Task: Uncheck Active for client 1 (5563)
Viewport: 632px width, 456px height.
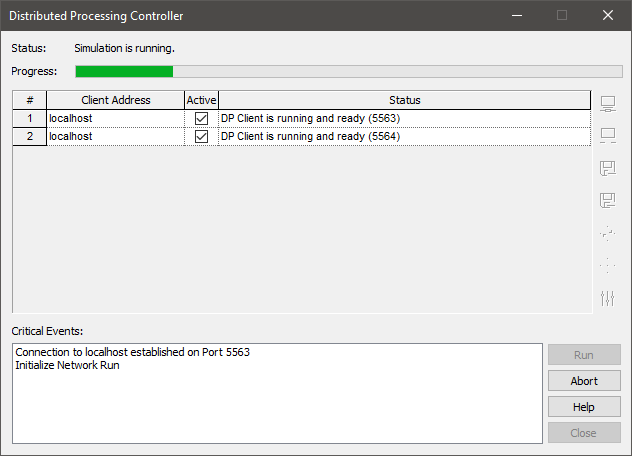Action: pyautogui.click(x=202, y=119)
